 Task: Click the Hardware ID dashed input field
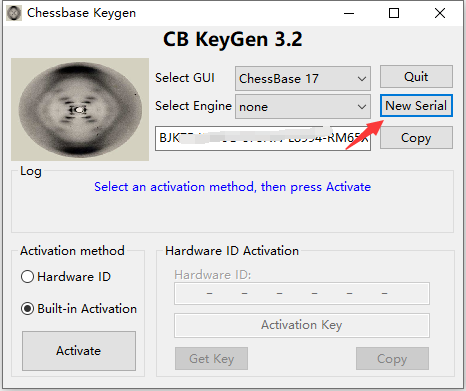pyautogui.click(x=302, y=294)
